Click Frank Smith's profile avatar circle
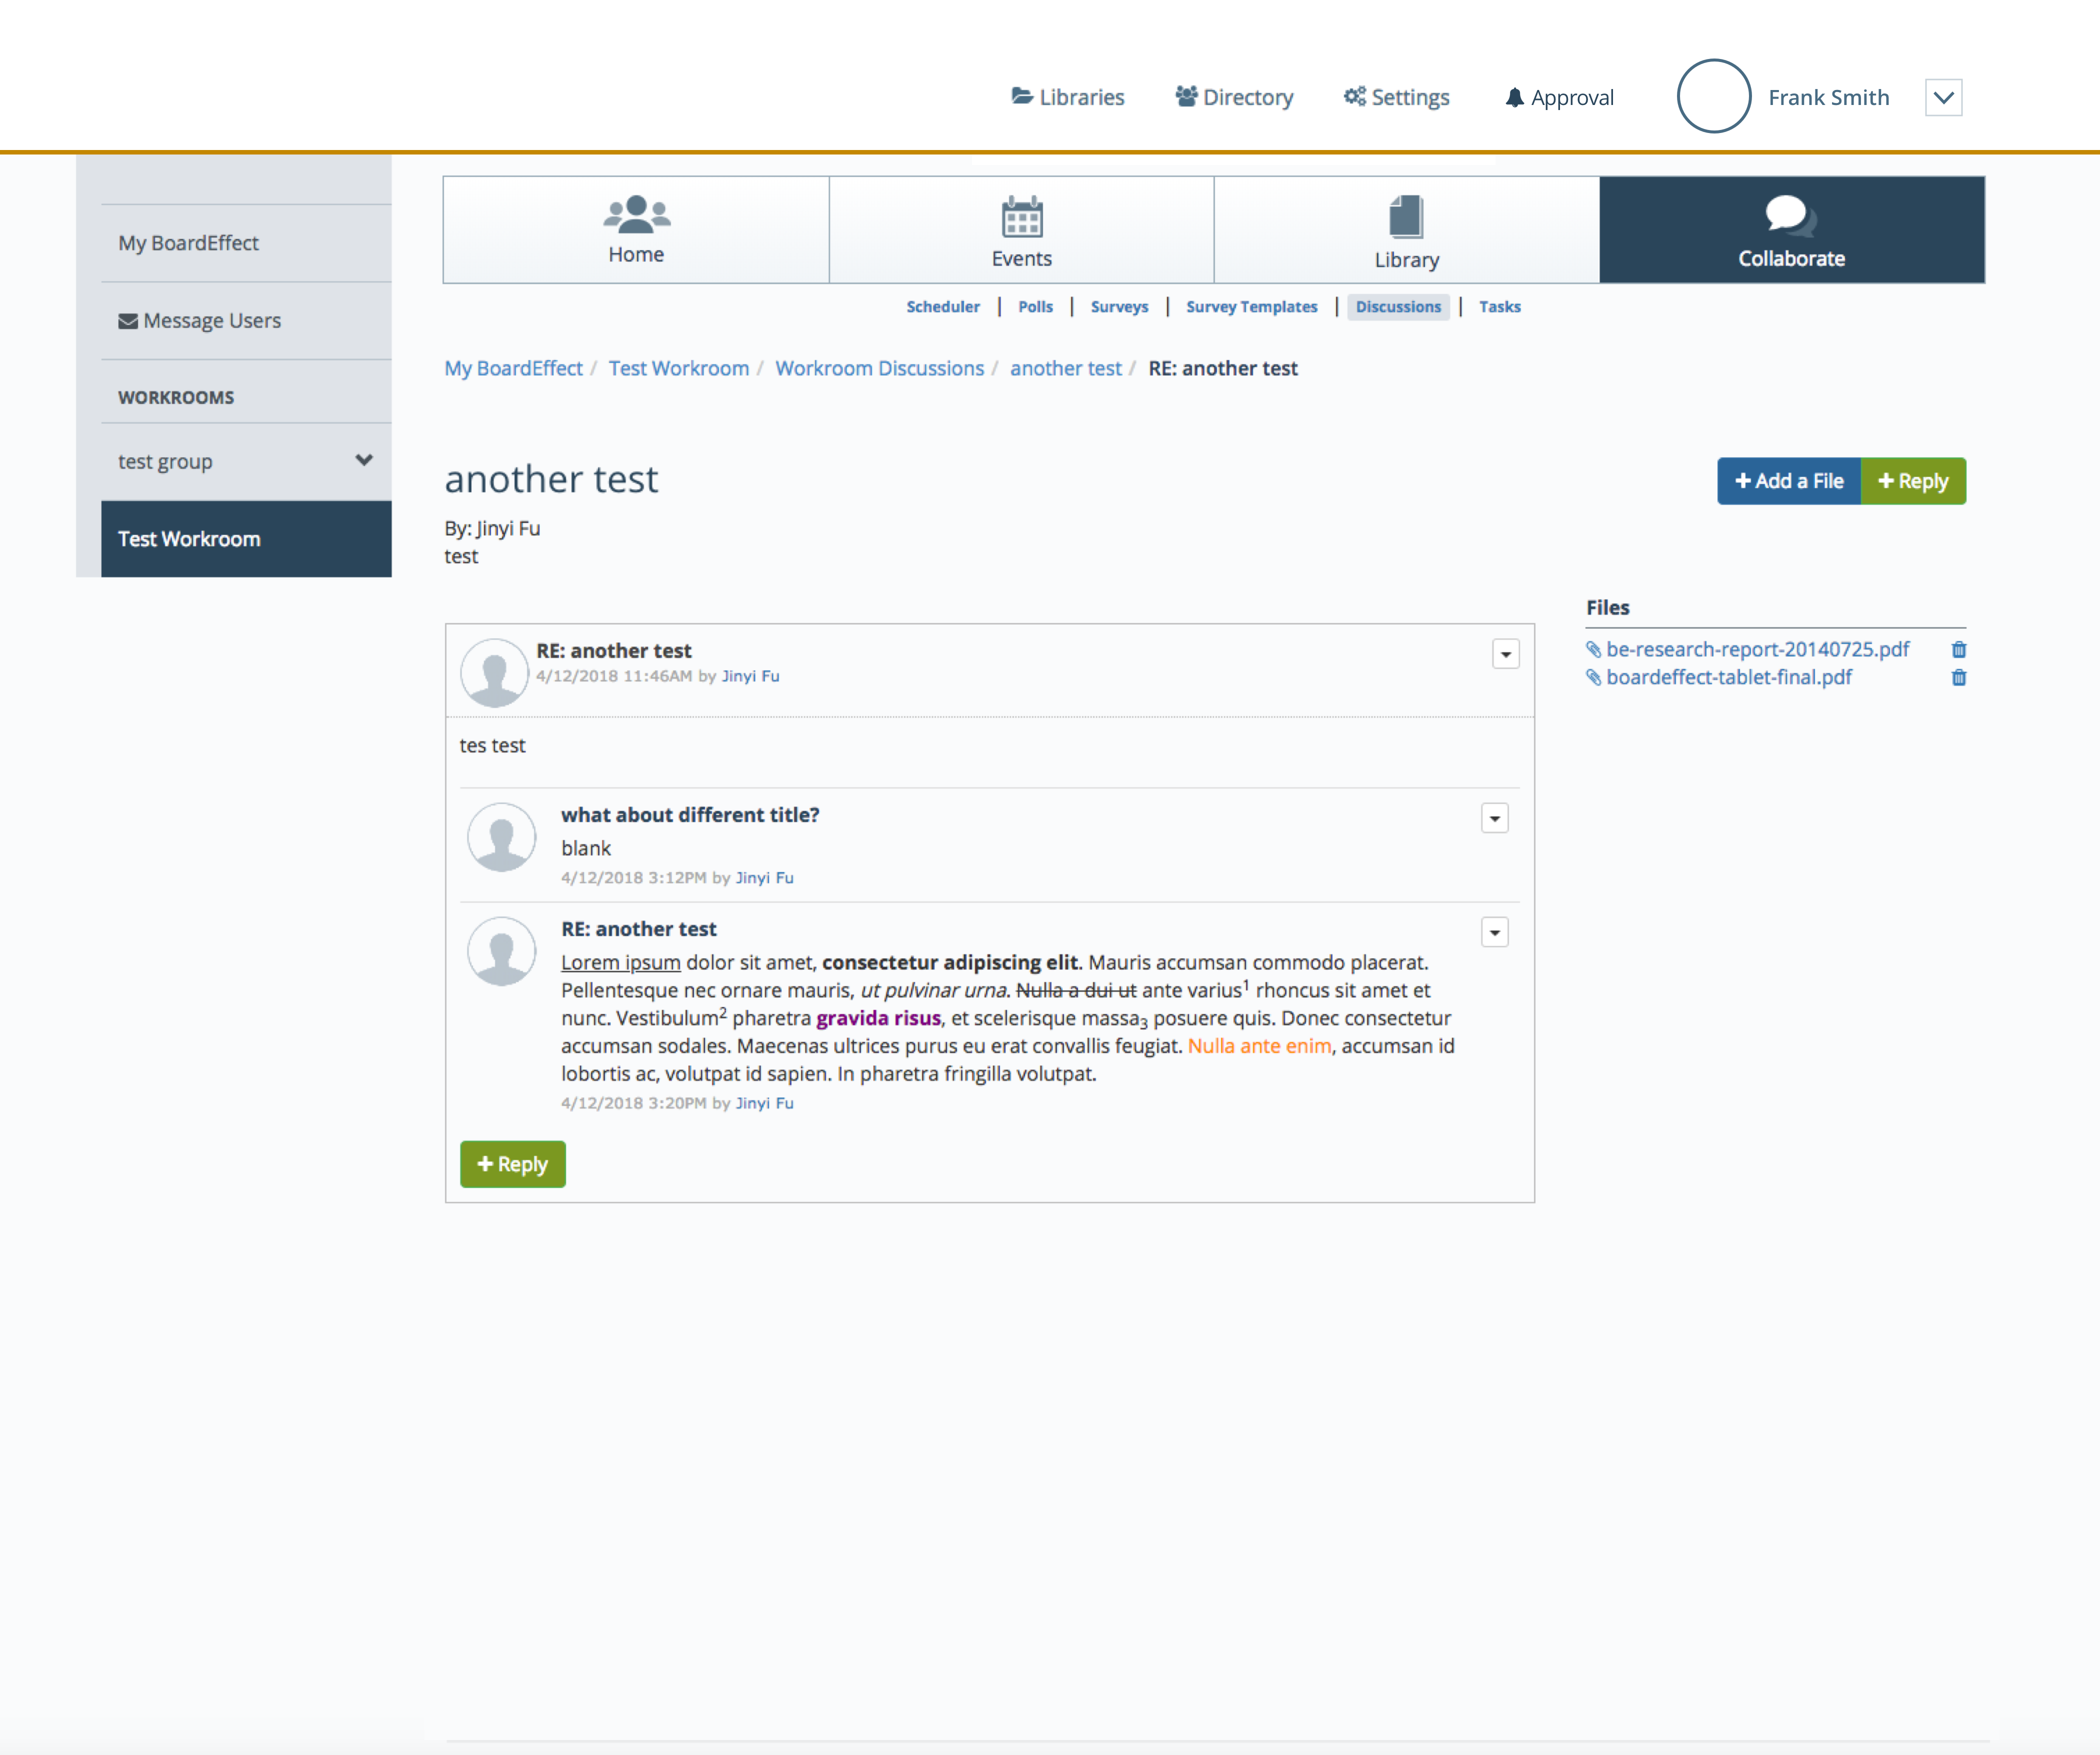Viewport: 2100px width, 1755px height. pyautogui.click(x=1713, y=96)
